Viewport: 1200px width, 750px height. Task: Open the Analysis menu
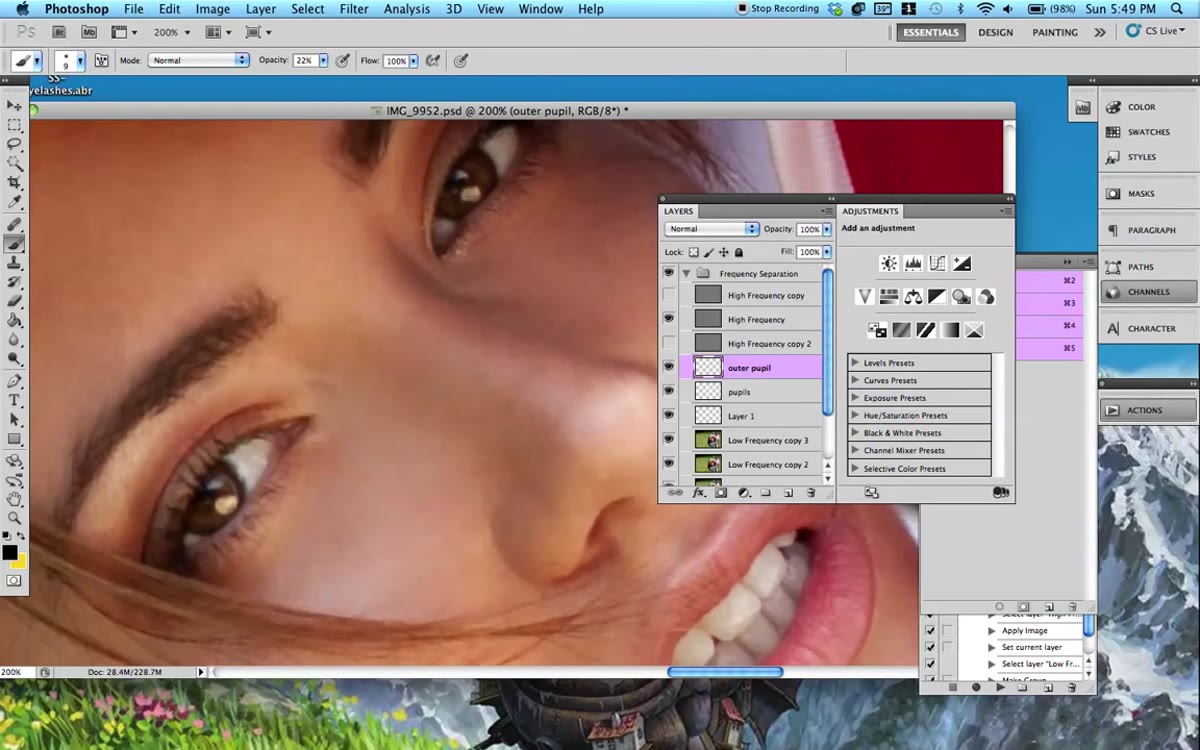point(408,9)
